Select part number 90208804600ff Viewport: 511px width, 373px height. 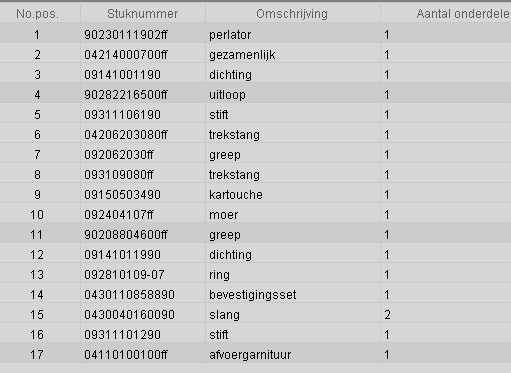(126, 235)
